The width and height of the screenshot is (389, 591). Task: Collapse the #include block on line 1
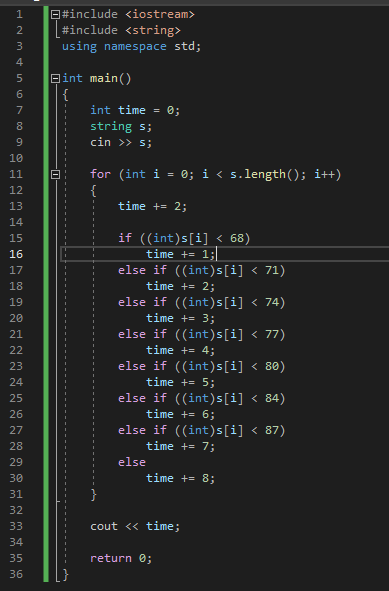(55, 15)
